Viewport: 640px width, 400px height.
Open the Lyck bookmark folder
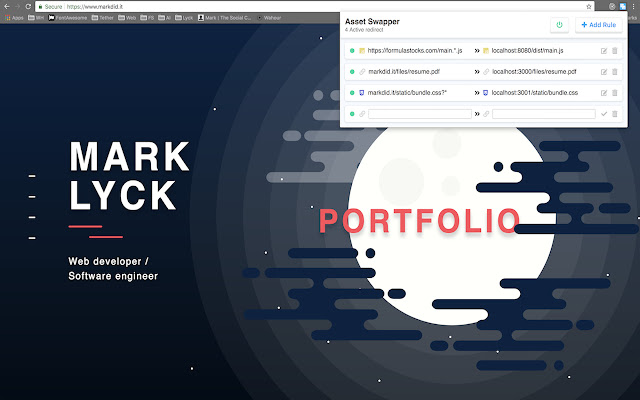tap(184, 18)
